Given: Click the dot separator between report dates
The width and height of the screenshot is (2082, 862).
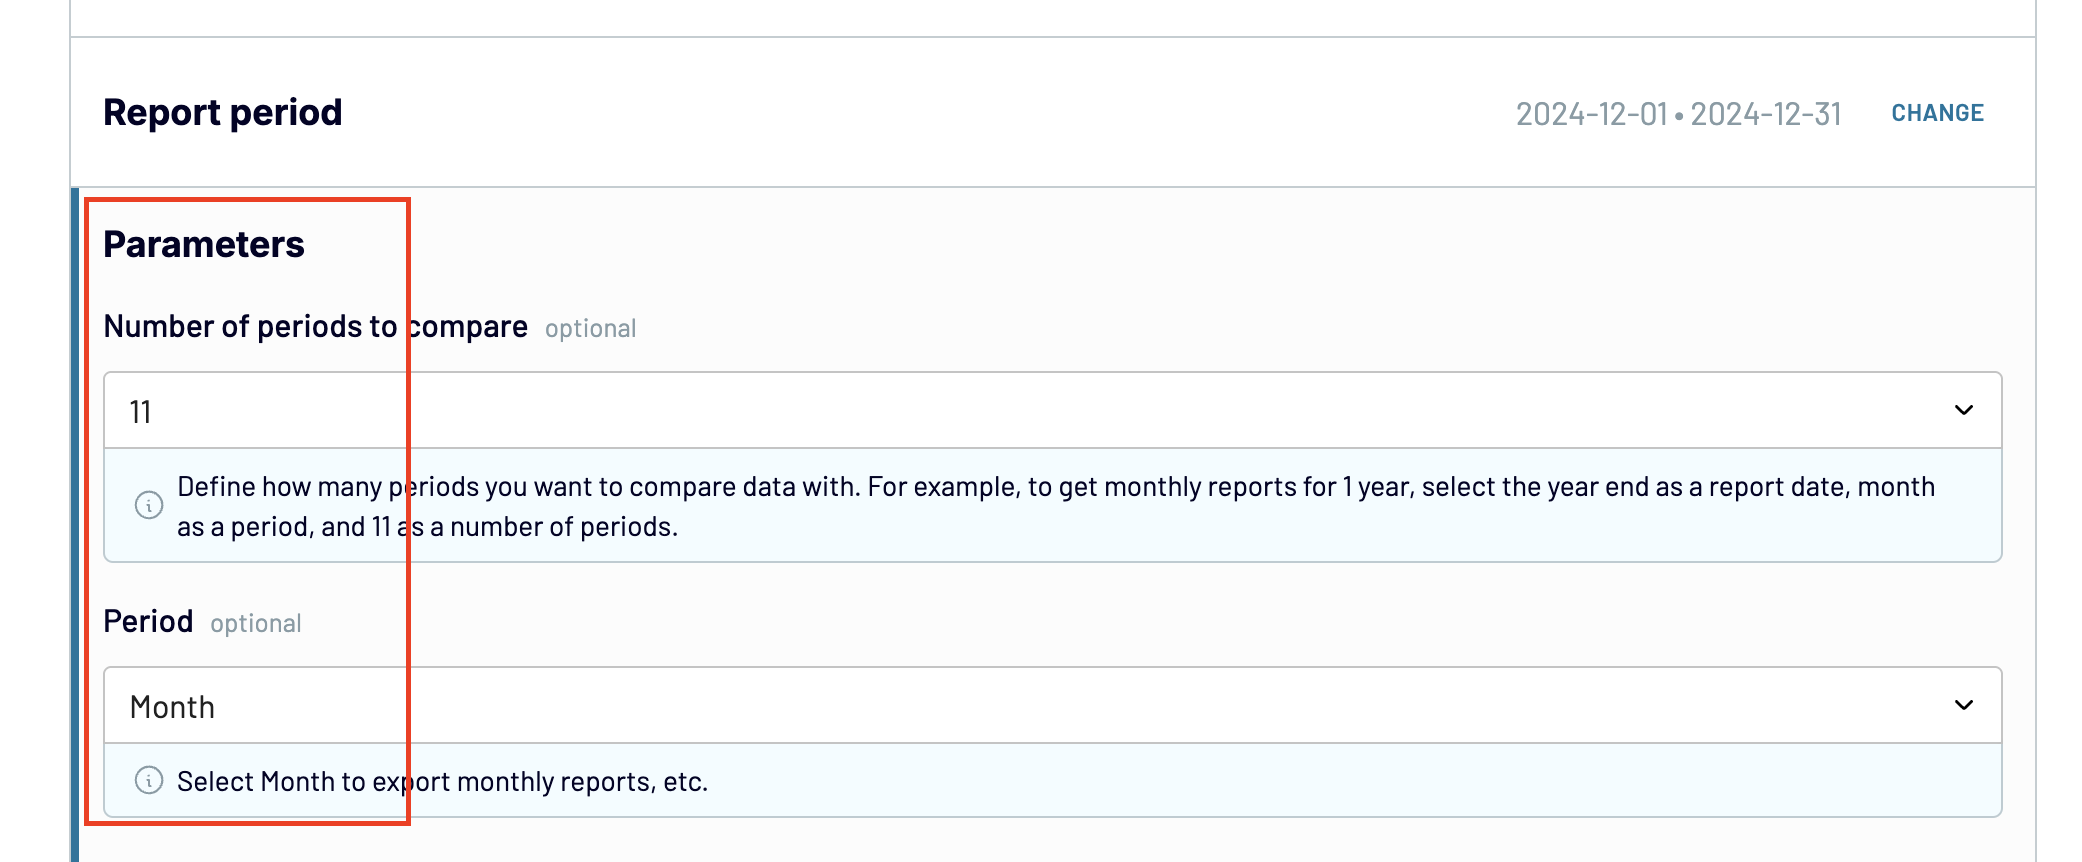Looking at the screenshot, I should (1680, 116).
